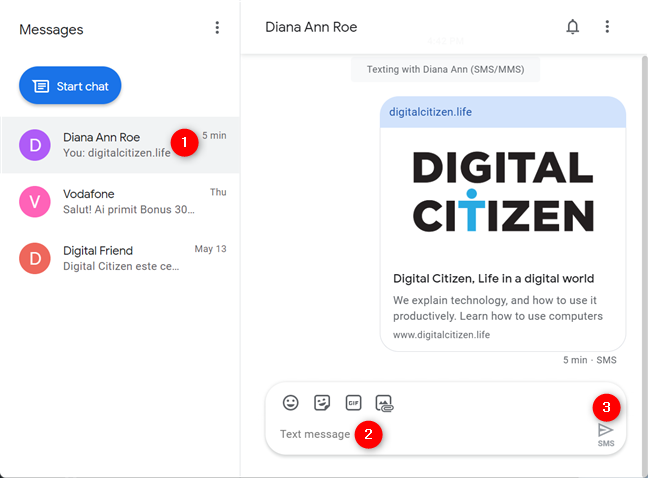This screenshot has height=478, width=648.
Task: Click the Diana Ann Roe conversation header name
Action: click(x=311, y=27)
